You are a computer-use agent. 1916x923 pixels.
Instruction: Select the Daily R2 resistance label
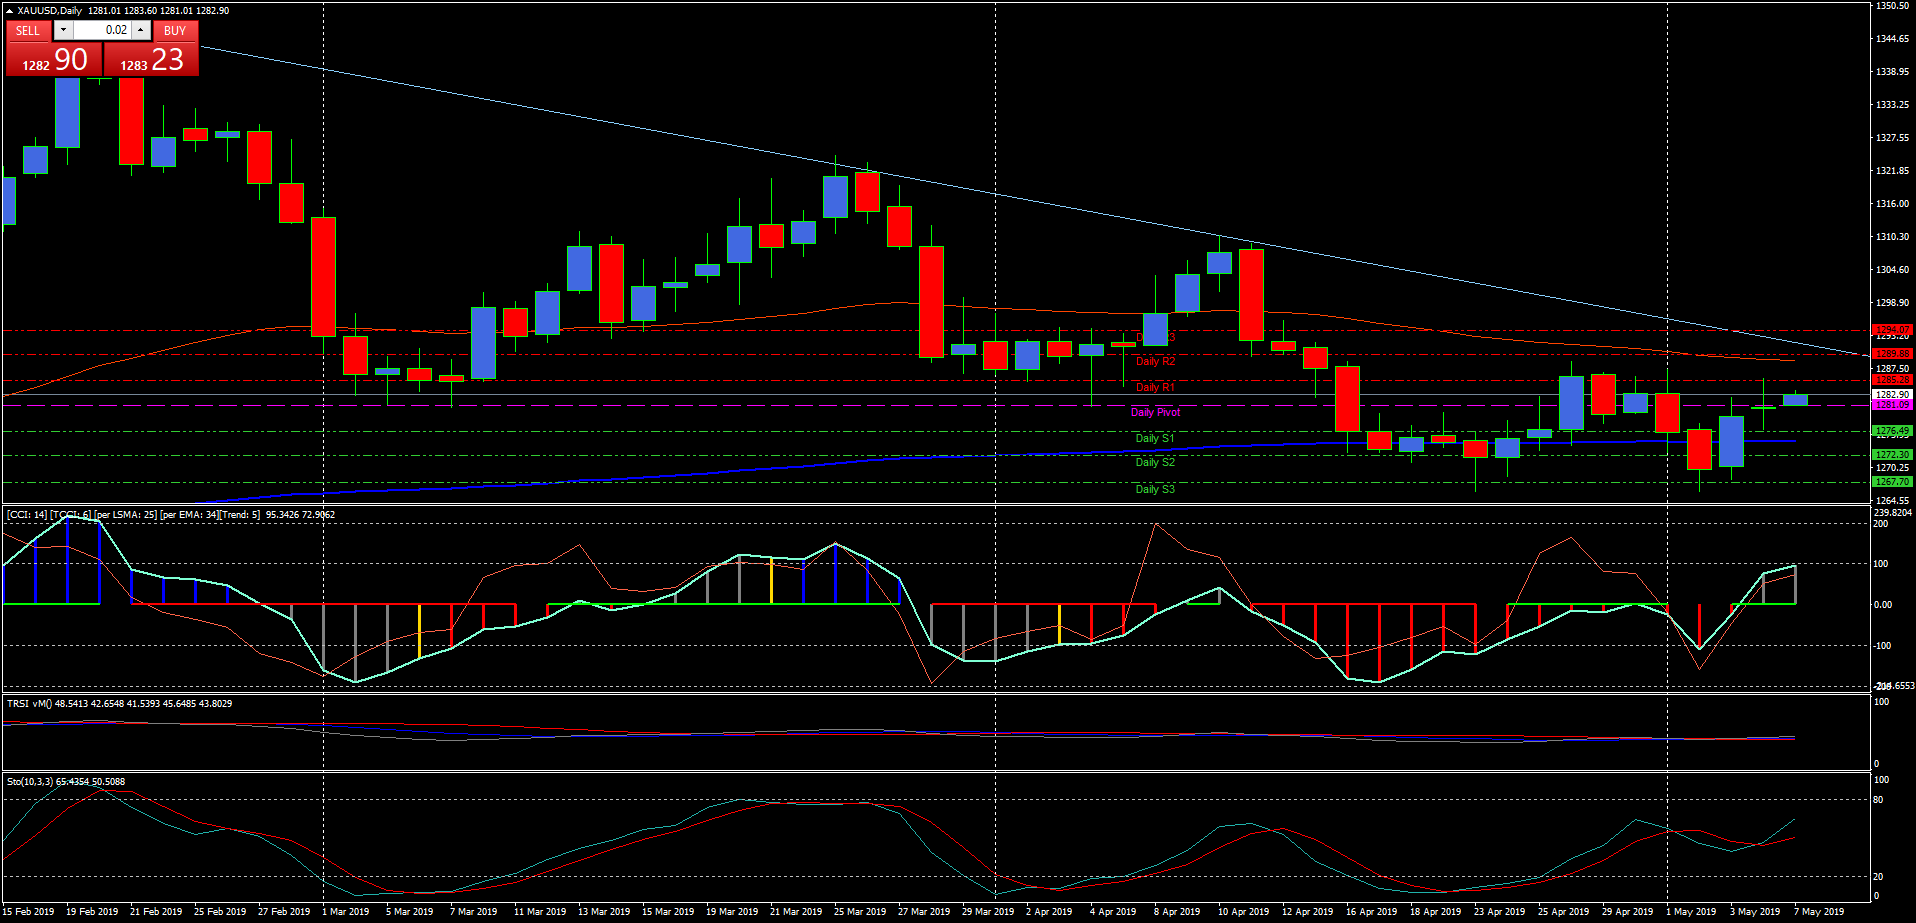(1155, 361)
